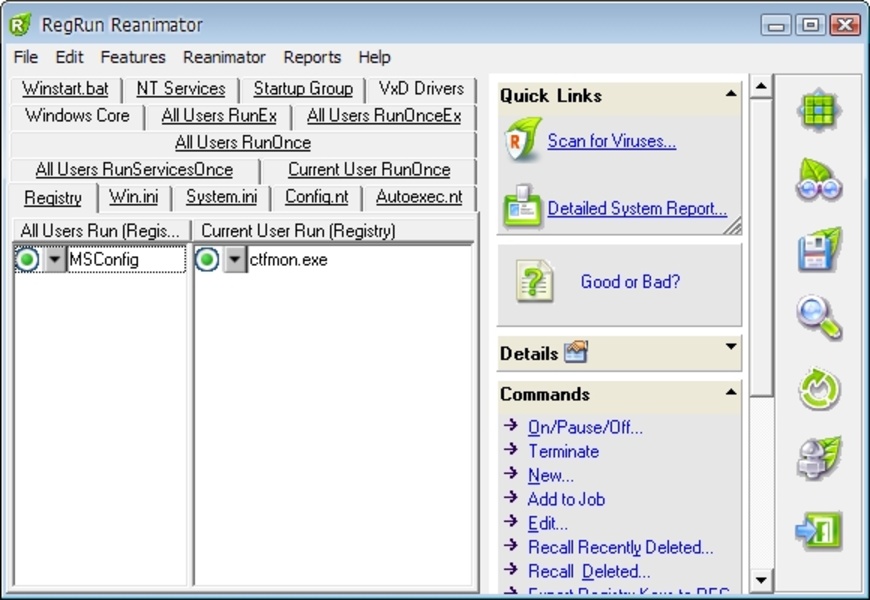Screen dimensions: 870x600
Task: Expand the Details panel
Action: click(731, 347)
